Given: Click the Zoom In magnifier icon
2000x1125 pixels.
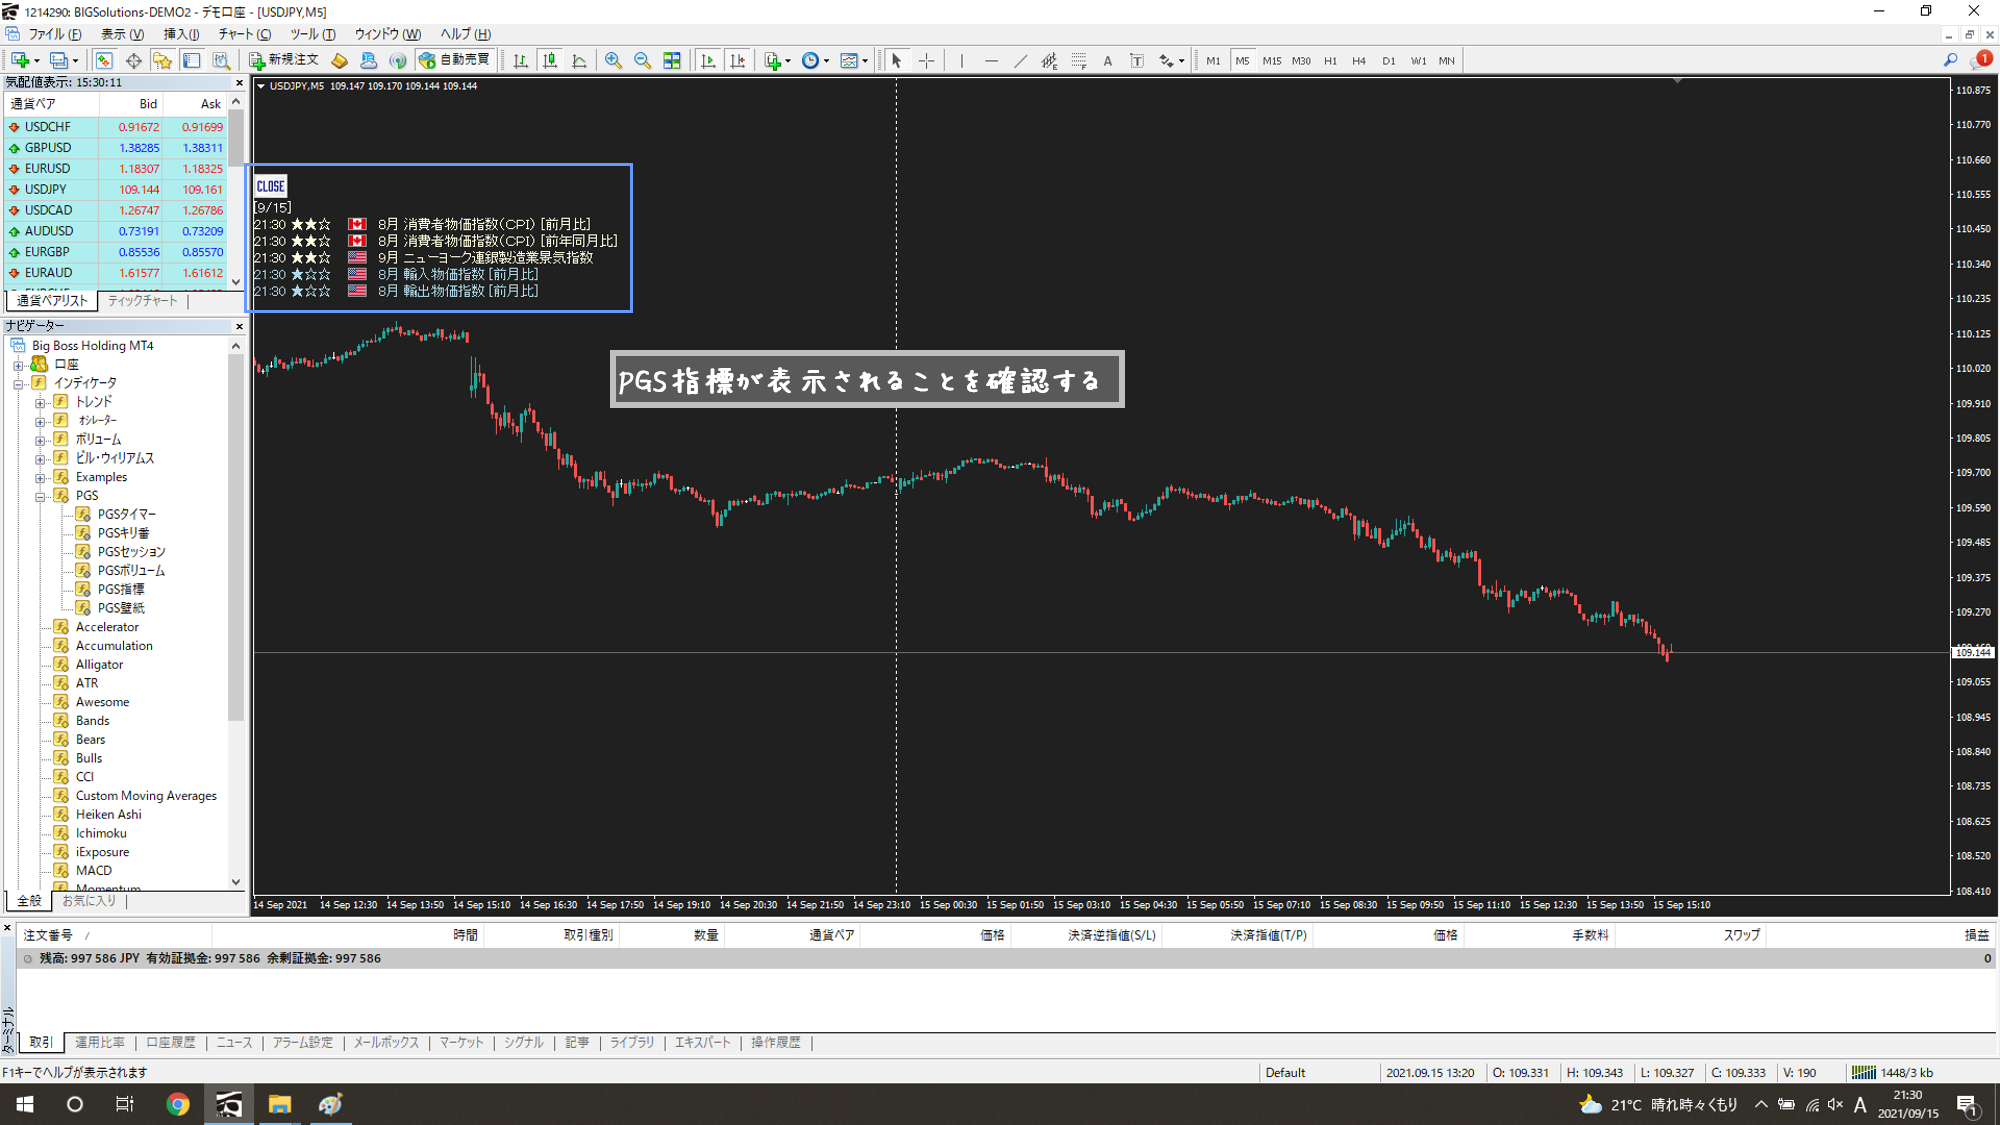Looking at the screenshot, I should coord(613,61).
